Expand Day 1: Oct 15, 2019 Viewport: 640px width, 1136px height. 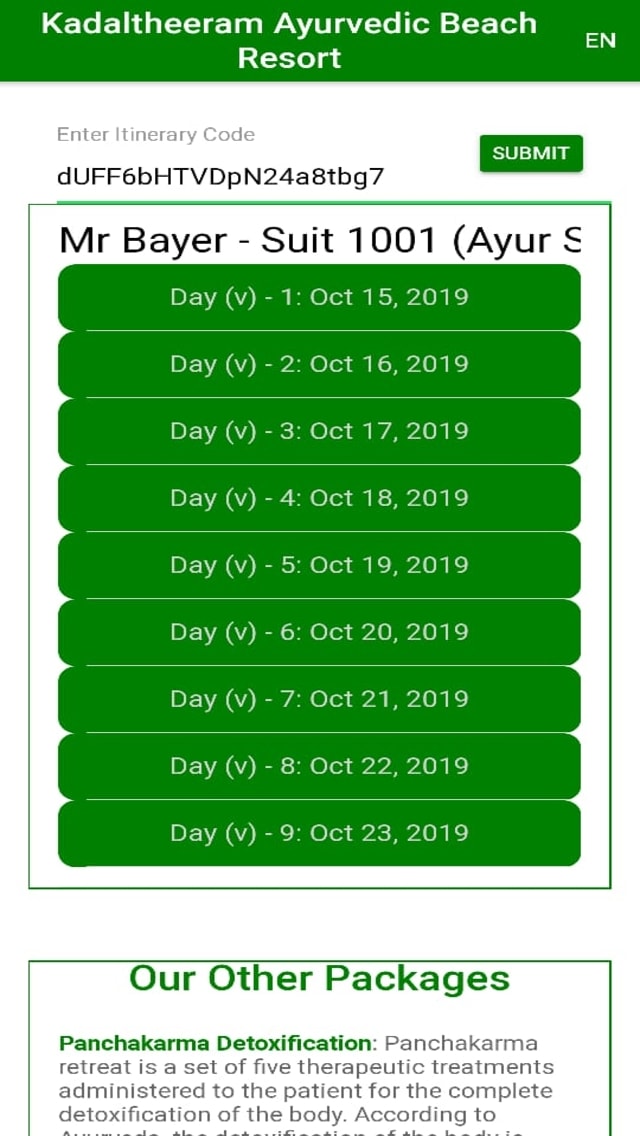click(x=319, y=297)
